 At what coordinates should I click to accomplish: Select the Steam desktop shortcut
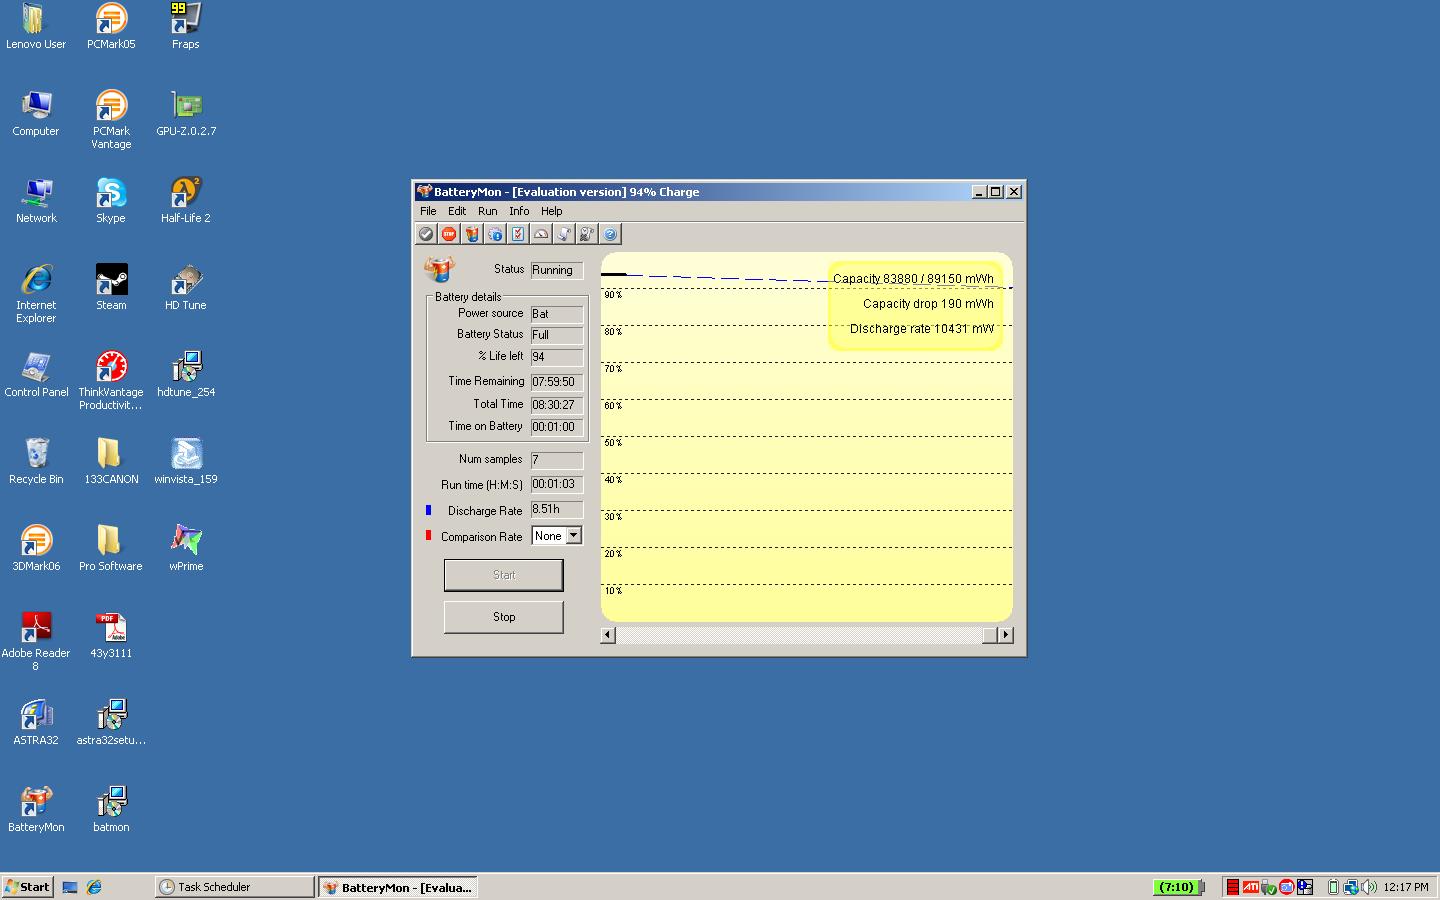[x=111, y=288]
